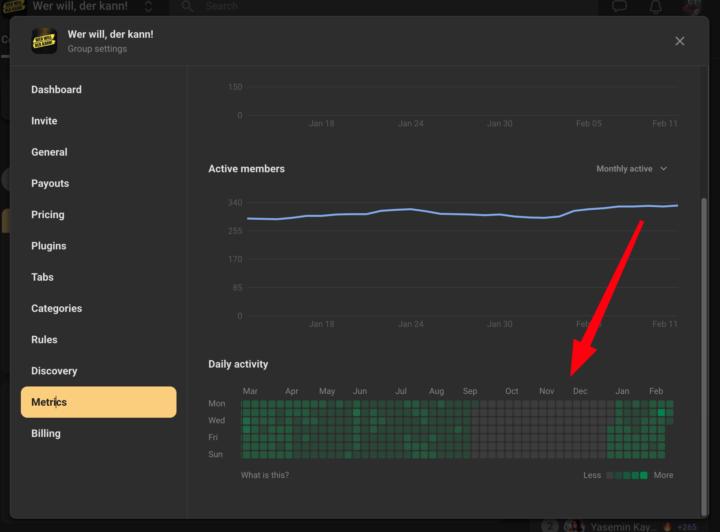Click the Mon row label of heatmap

click(x=216, y=403)
